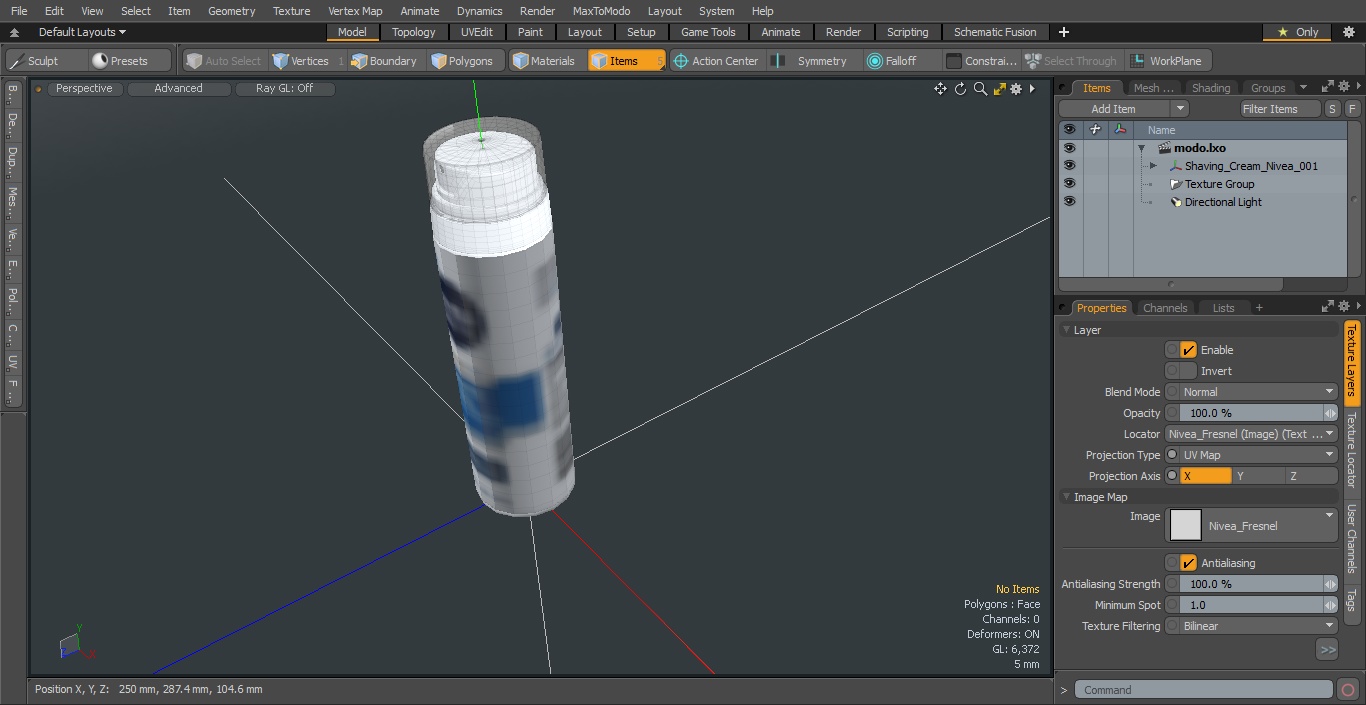Click the Filter Items field
This screenshot has width=1366, height=705.
coord(1280,109)
